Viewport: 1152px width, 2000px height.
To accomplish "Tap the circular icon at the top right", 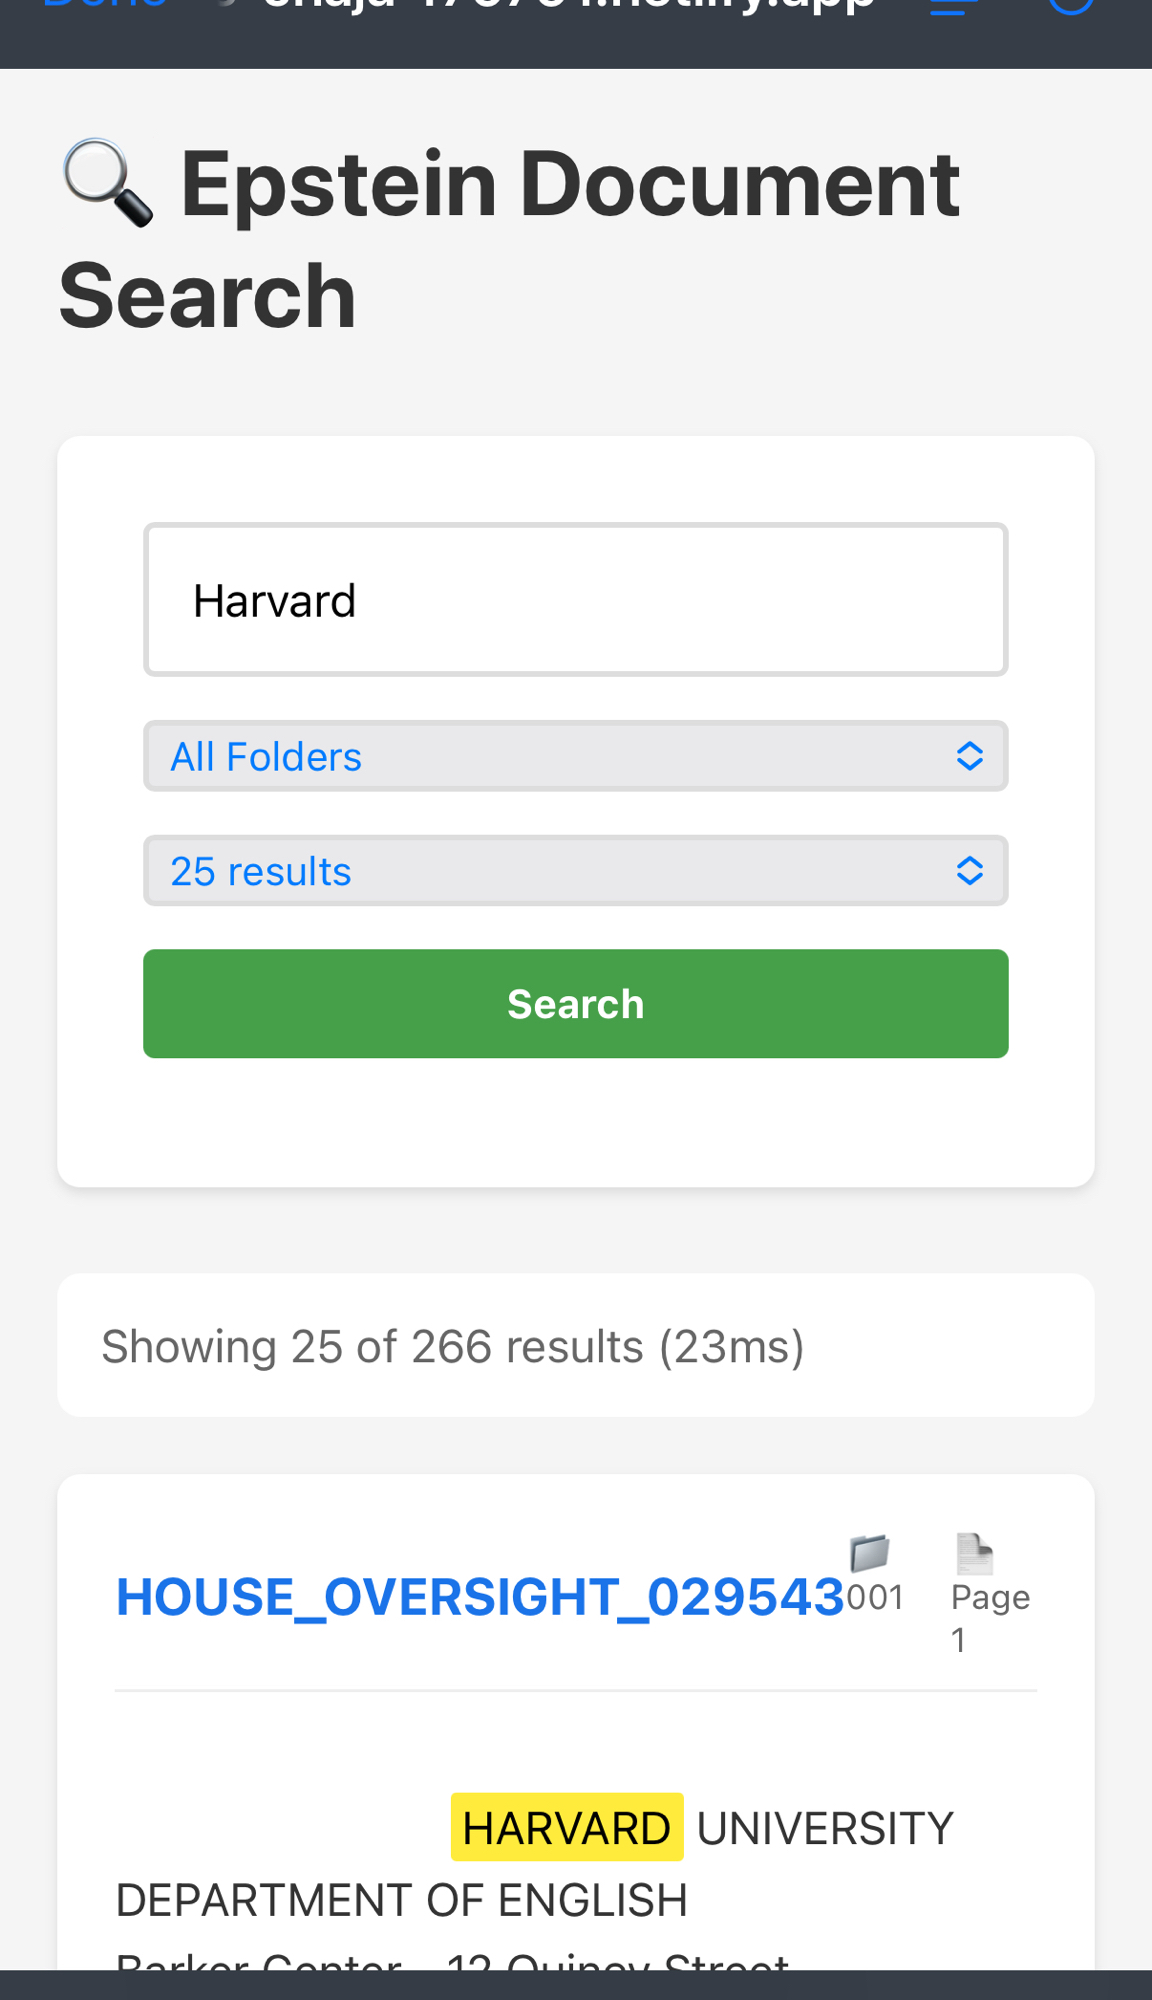I will point(1070,6).
